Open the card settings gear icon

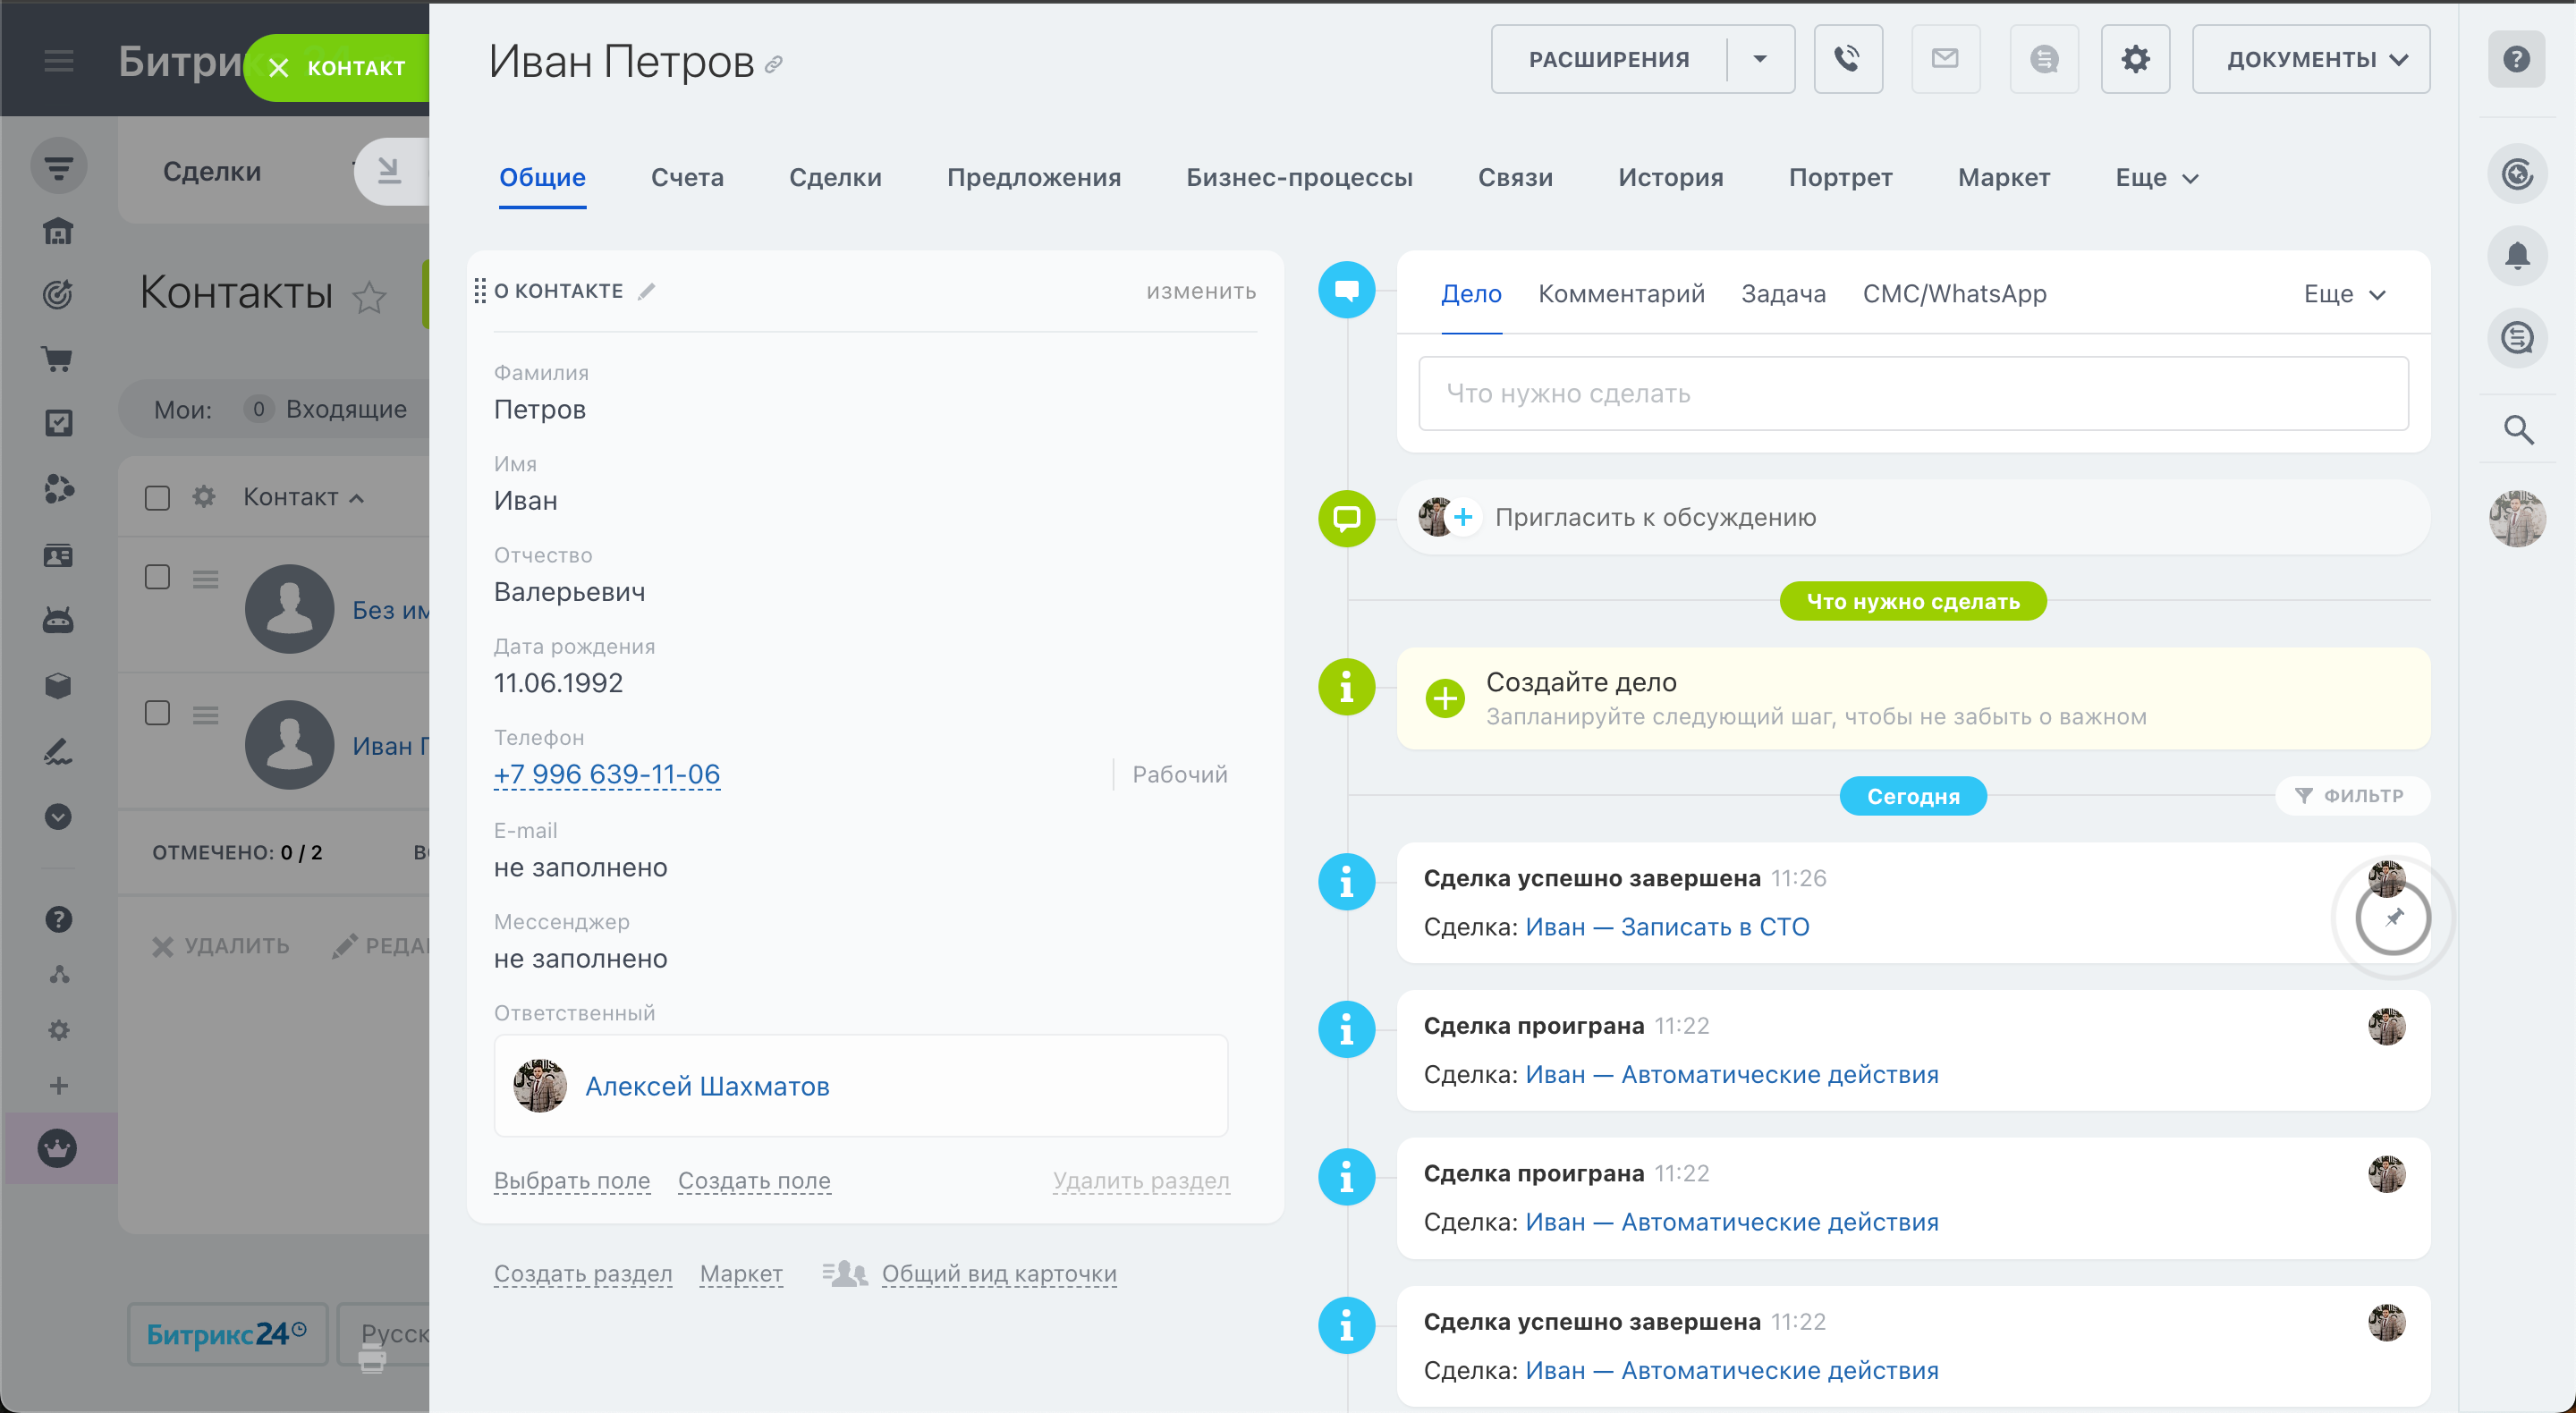2134,59
